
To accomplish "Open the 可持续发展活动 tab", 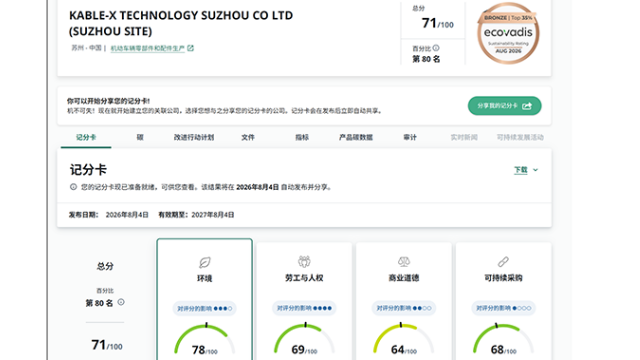I will [x=520, y=137].
